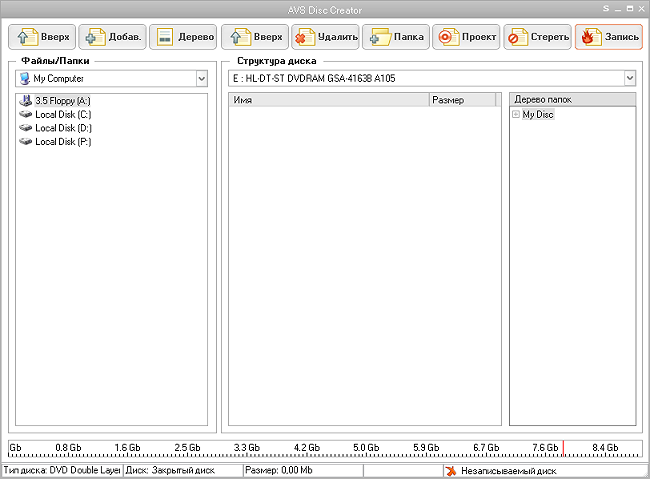Click the Диск: Закрытый диск status field
The image size is (650, 479).
[183, 471]
